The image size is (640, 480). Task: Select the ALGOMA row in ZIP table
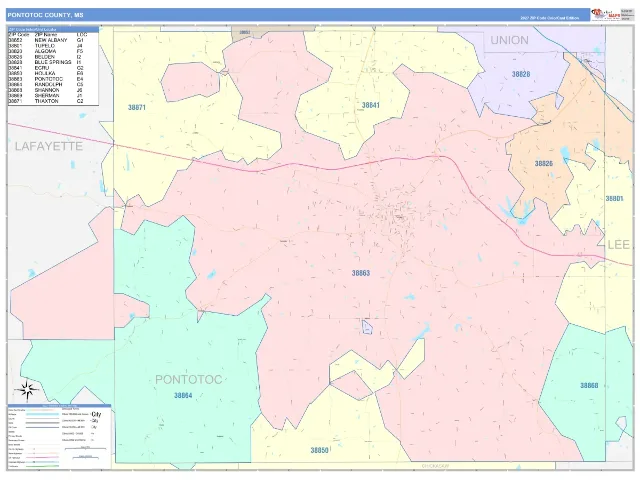(x=48, y=51)
